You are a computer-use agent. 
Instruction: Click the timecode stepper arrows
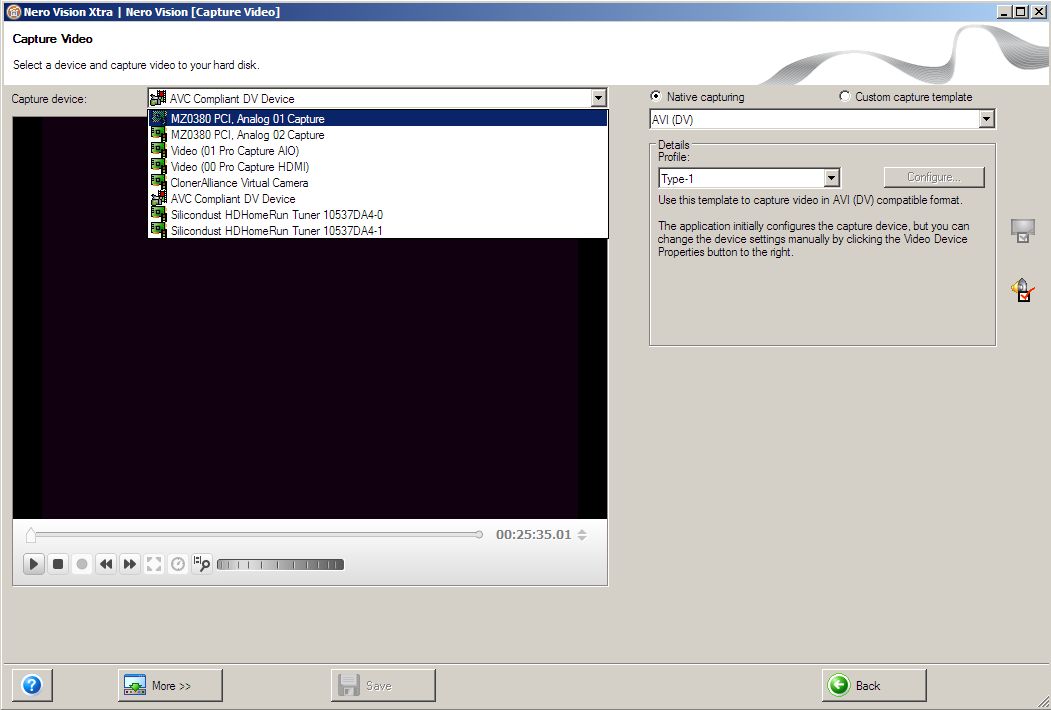582,535
